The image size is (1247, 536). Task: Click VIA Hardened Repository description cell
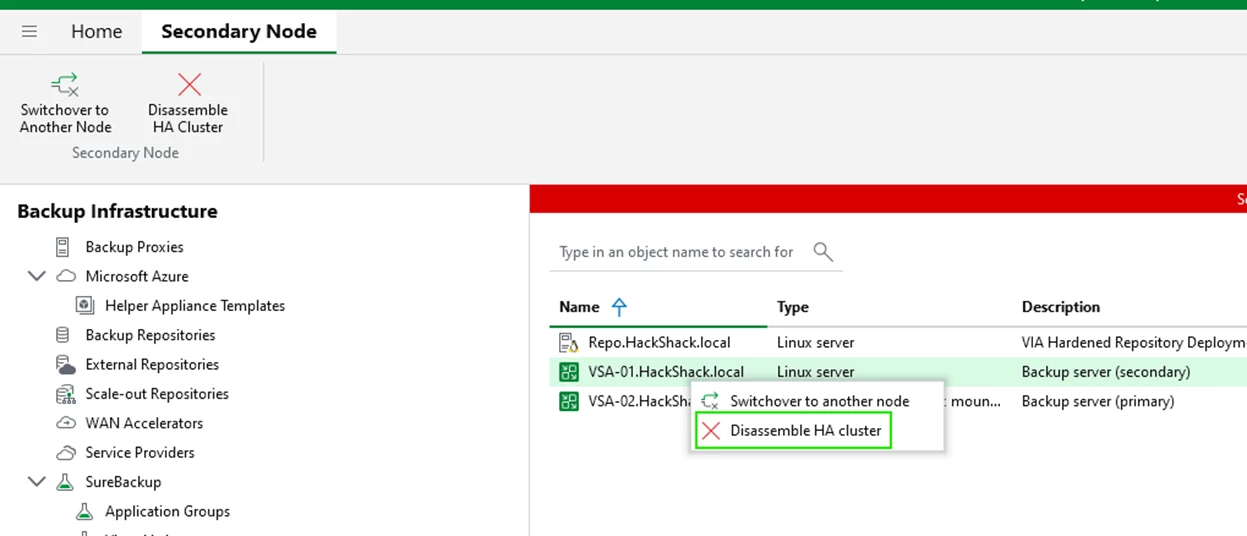click(1134, 343)
